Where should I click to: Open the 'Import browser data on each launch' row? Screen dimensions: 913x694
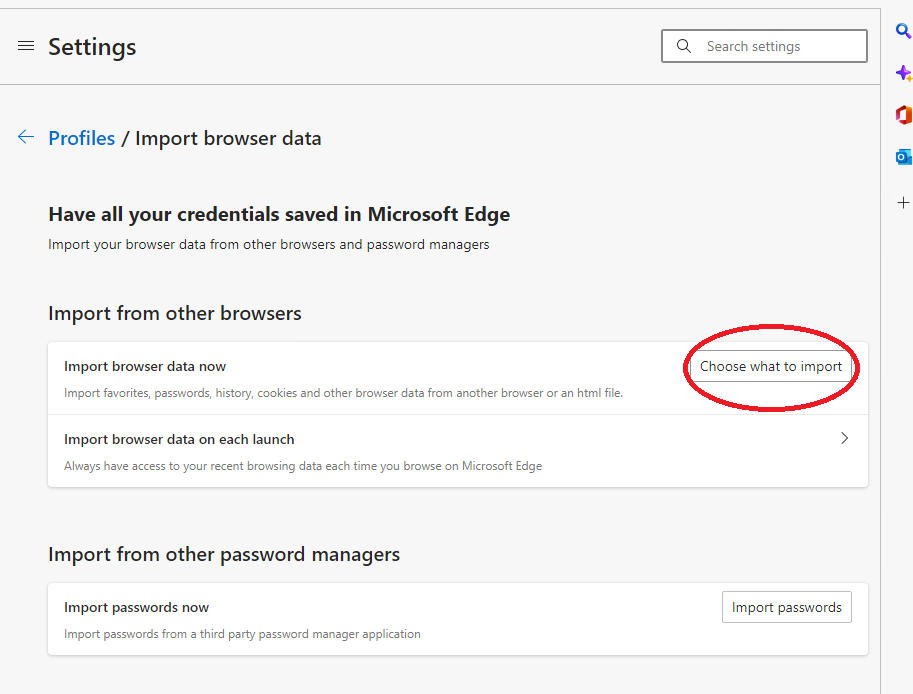pyautogui.click(x=458, y=451)
